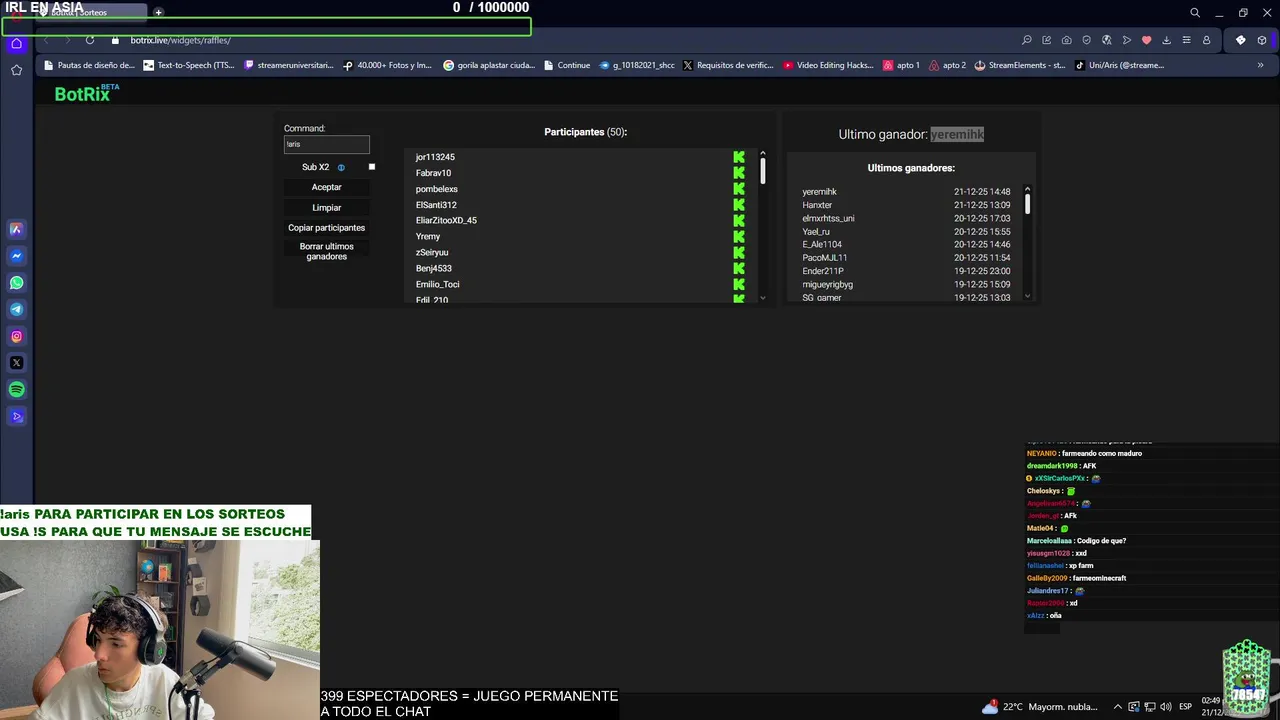Take a snapshot with camera icon
The width and height of the screenshot is (1280, 720).
click(x=1067, y=40)
